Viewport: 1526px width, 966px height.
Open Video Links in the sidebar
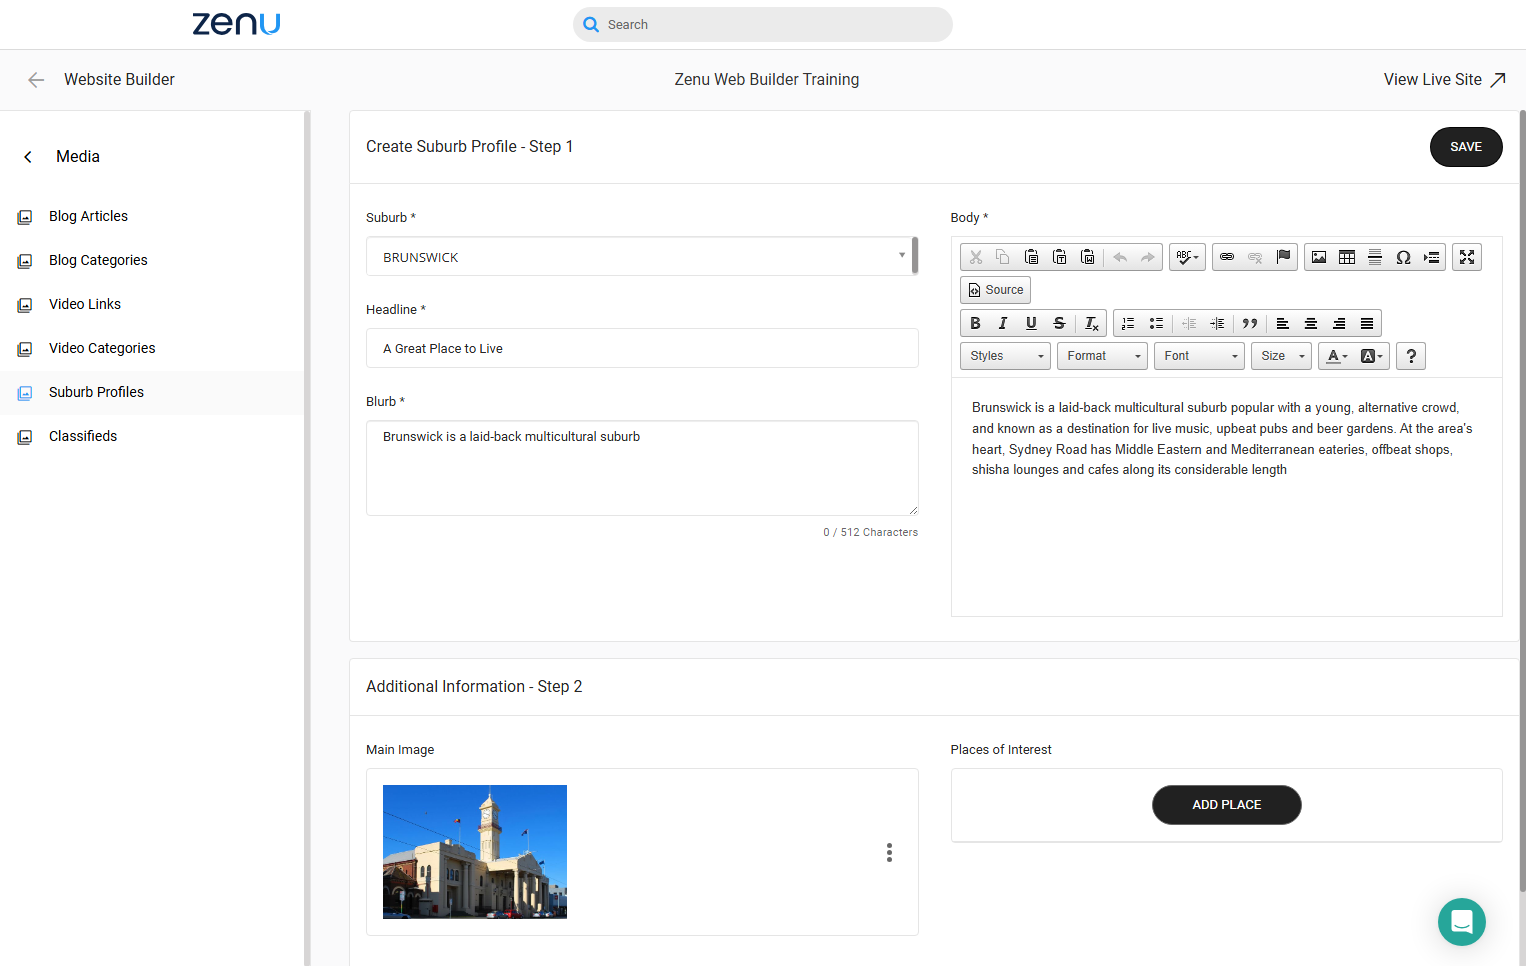coord(85,304)
